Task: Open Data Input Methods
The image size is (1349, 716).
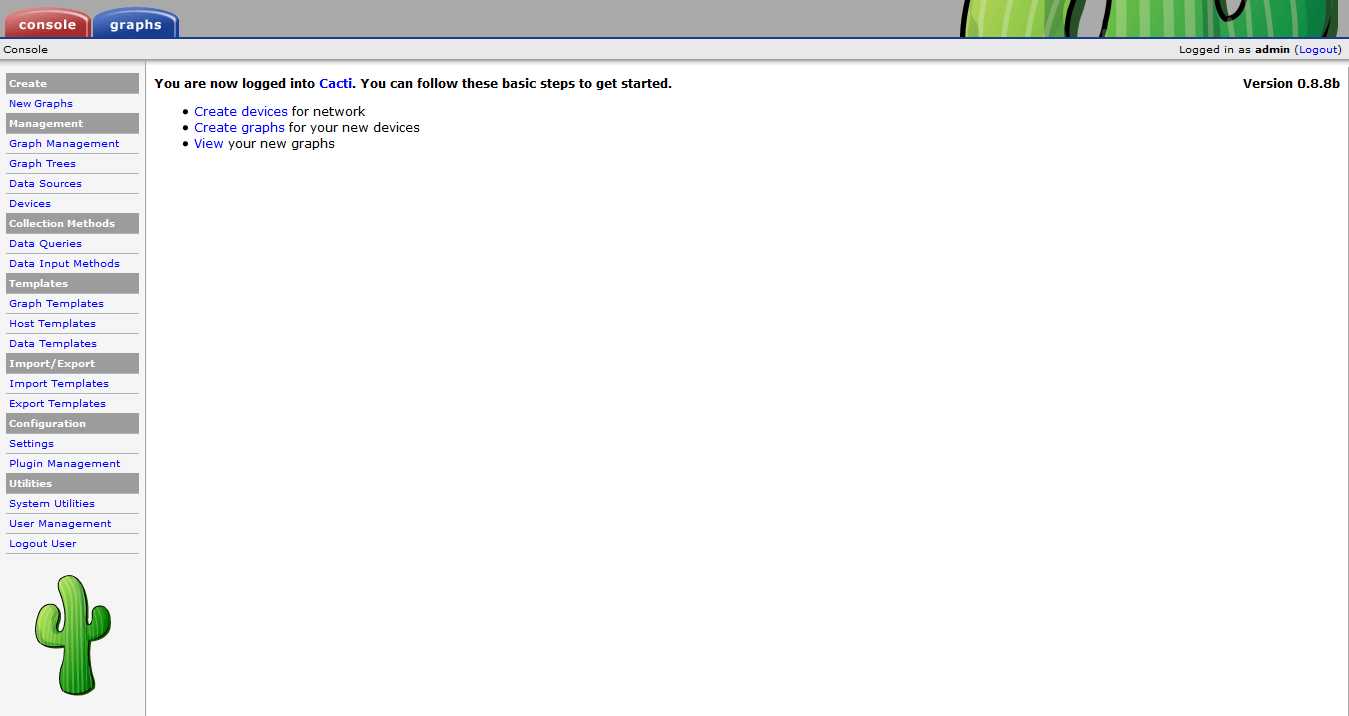Action: (x=64, y=264)
